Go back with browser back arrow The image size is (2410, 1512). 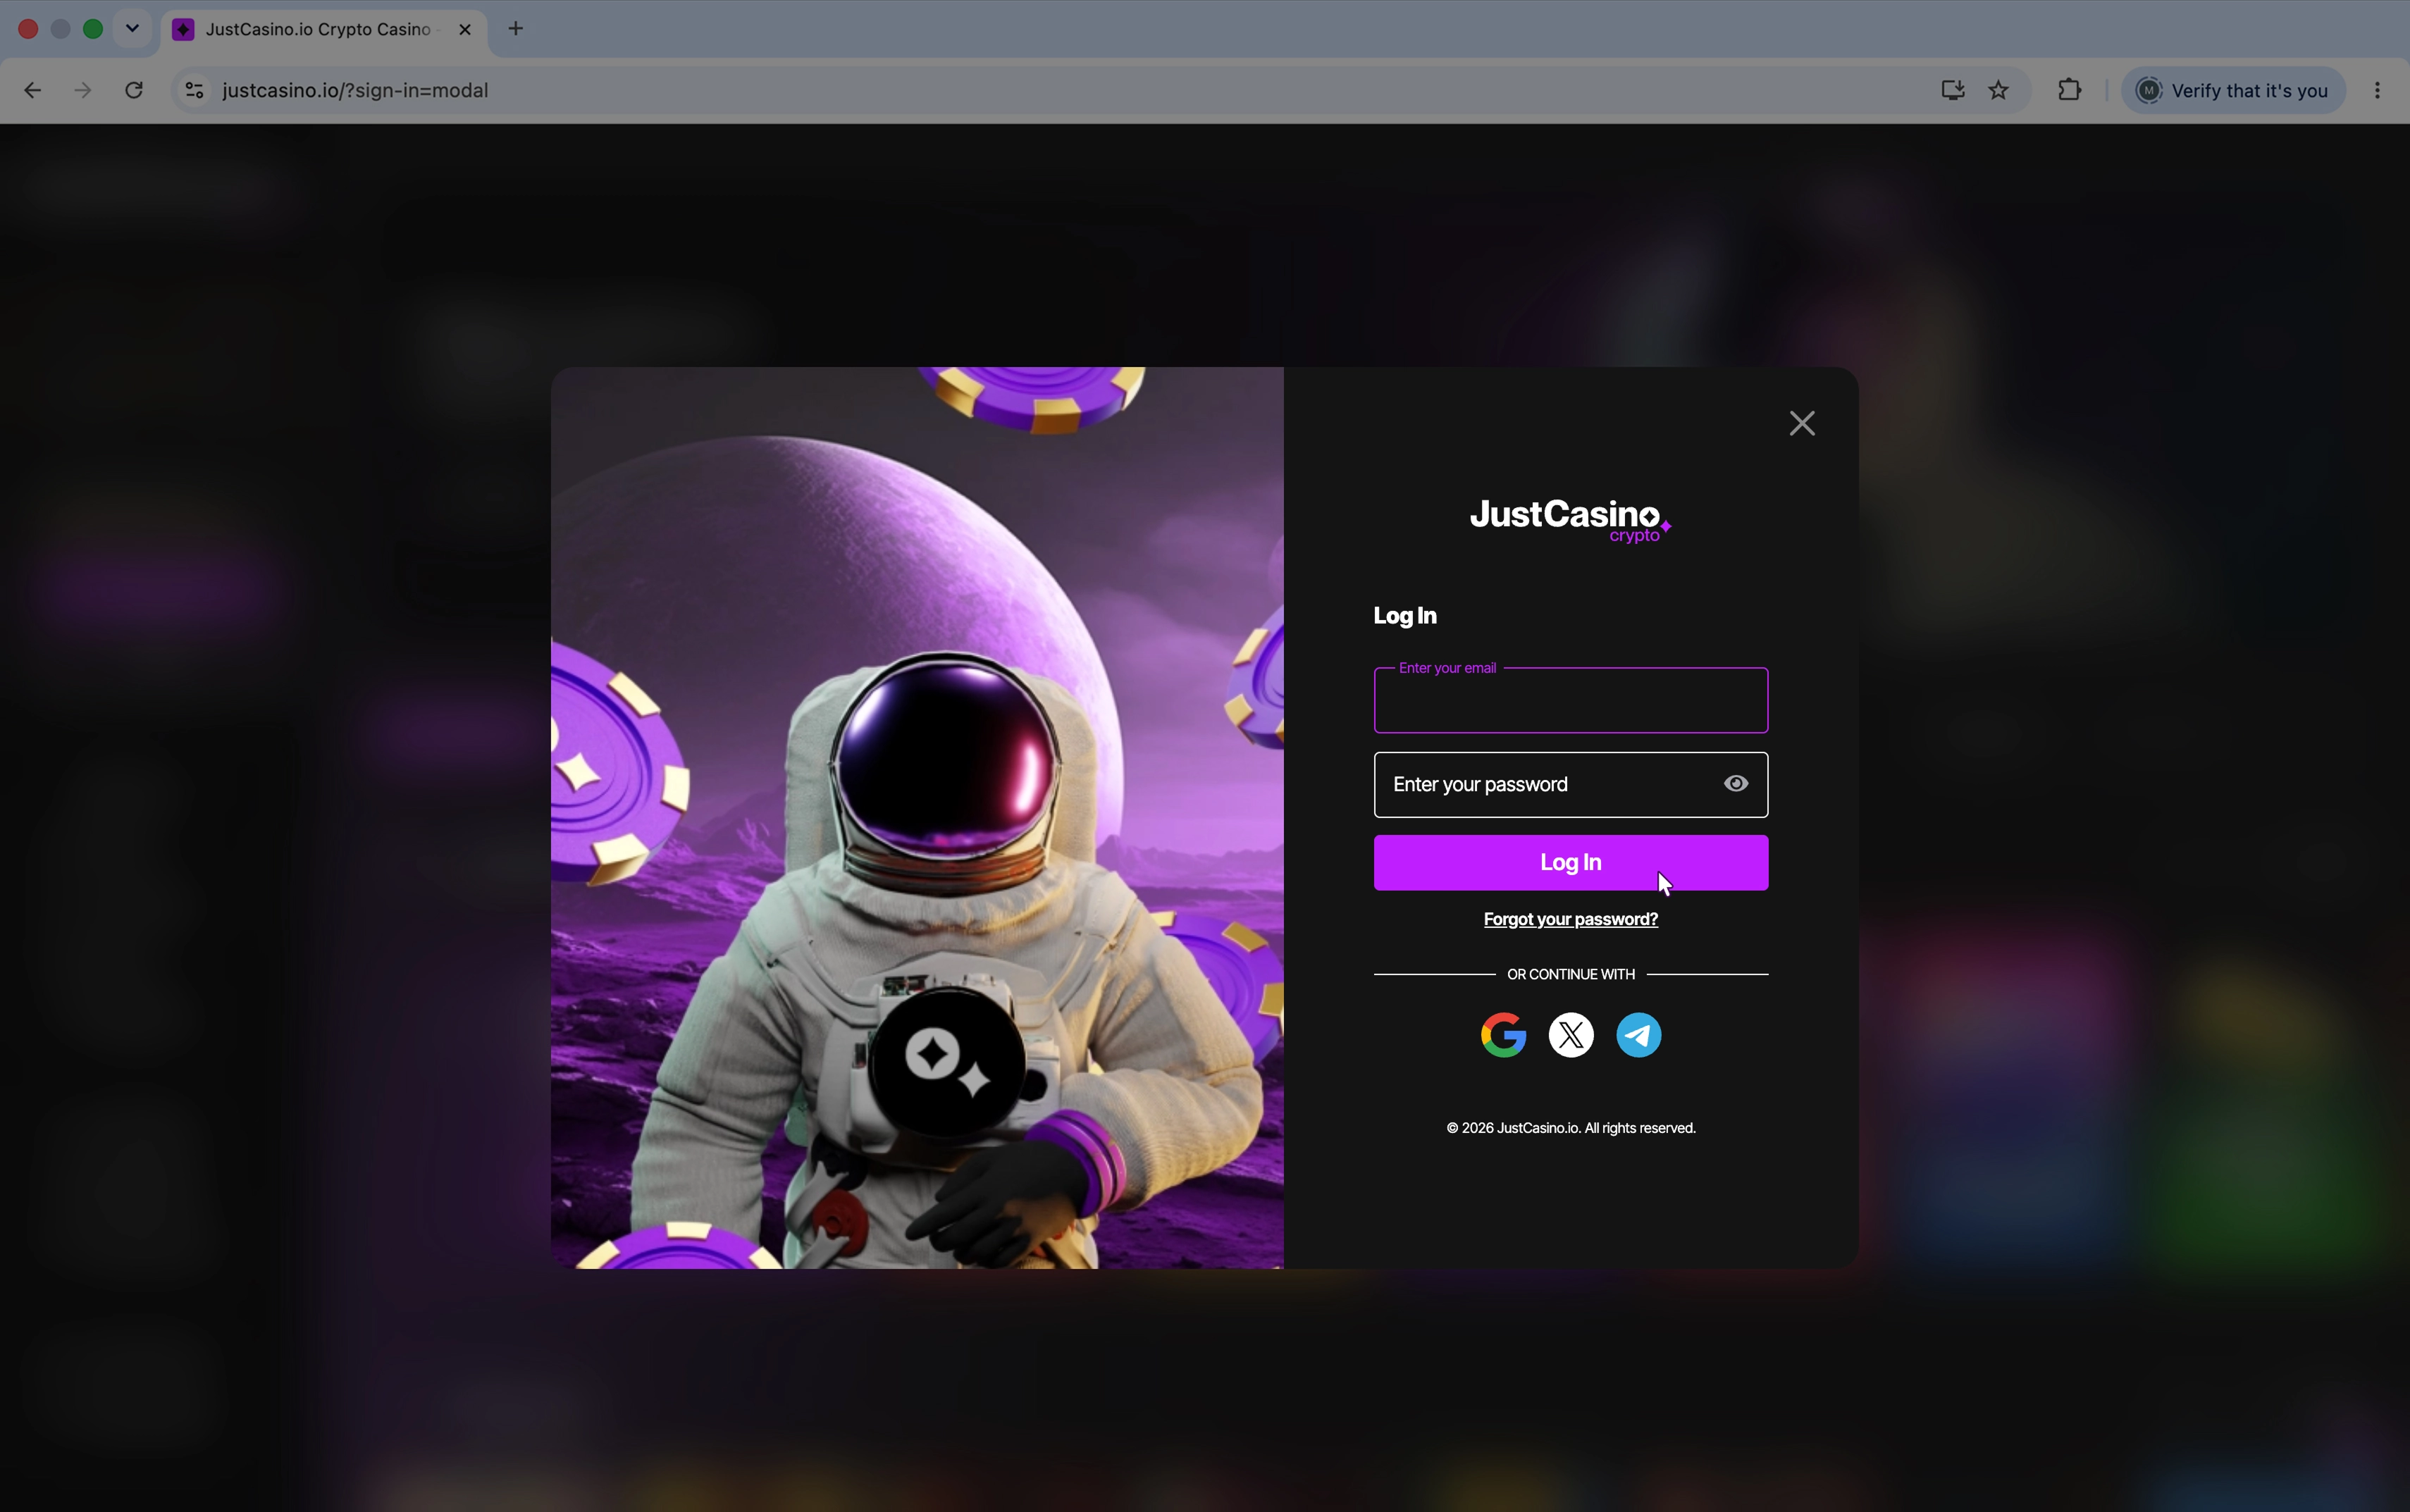32,90
